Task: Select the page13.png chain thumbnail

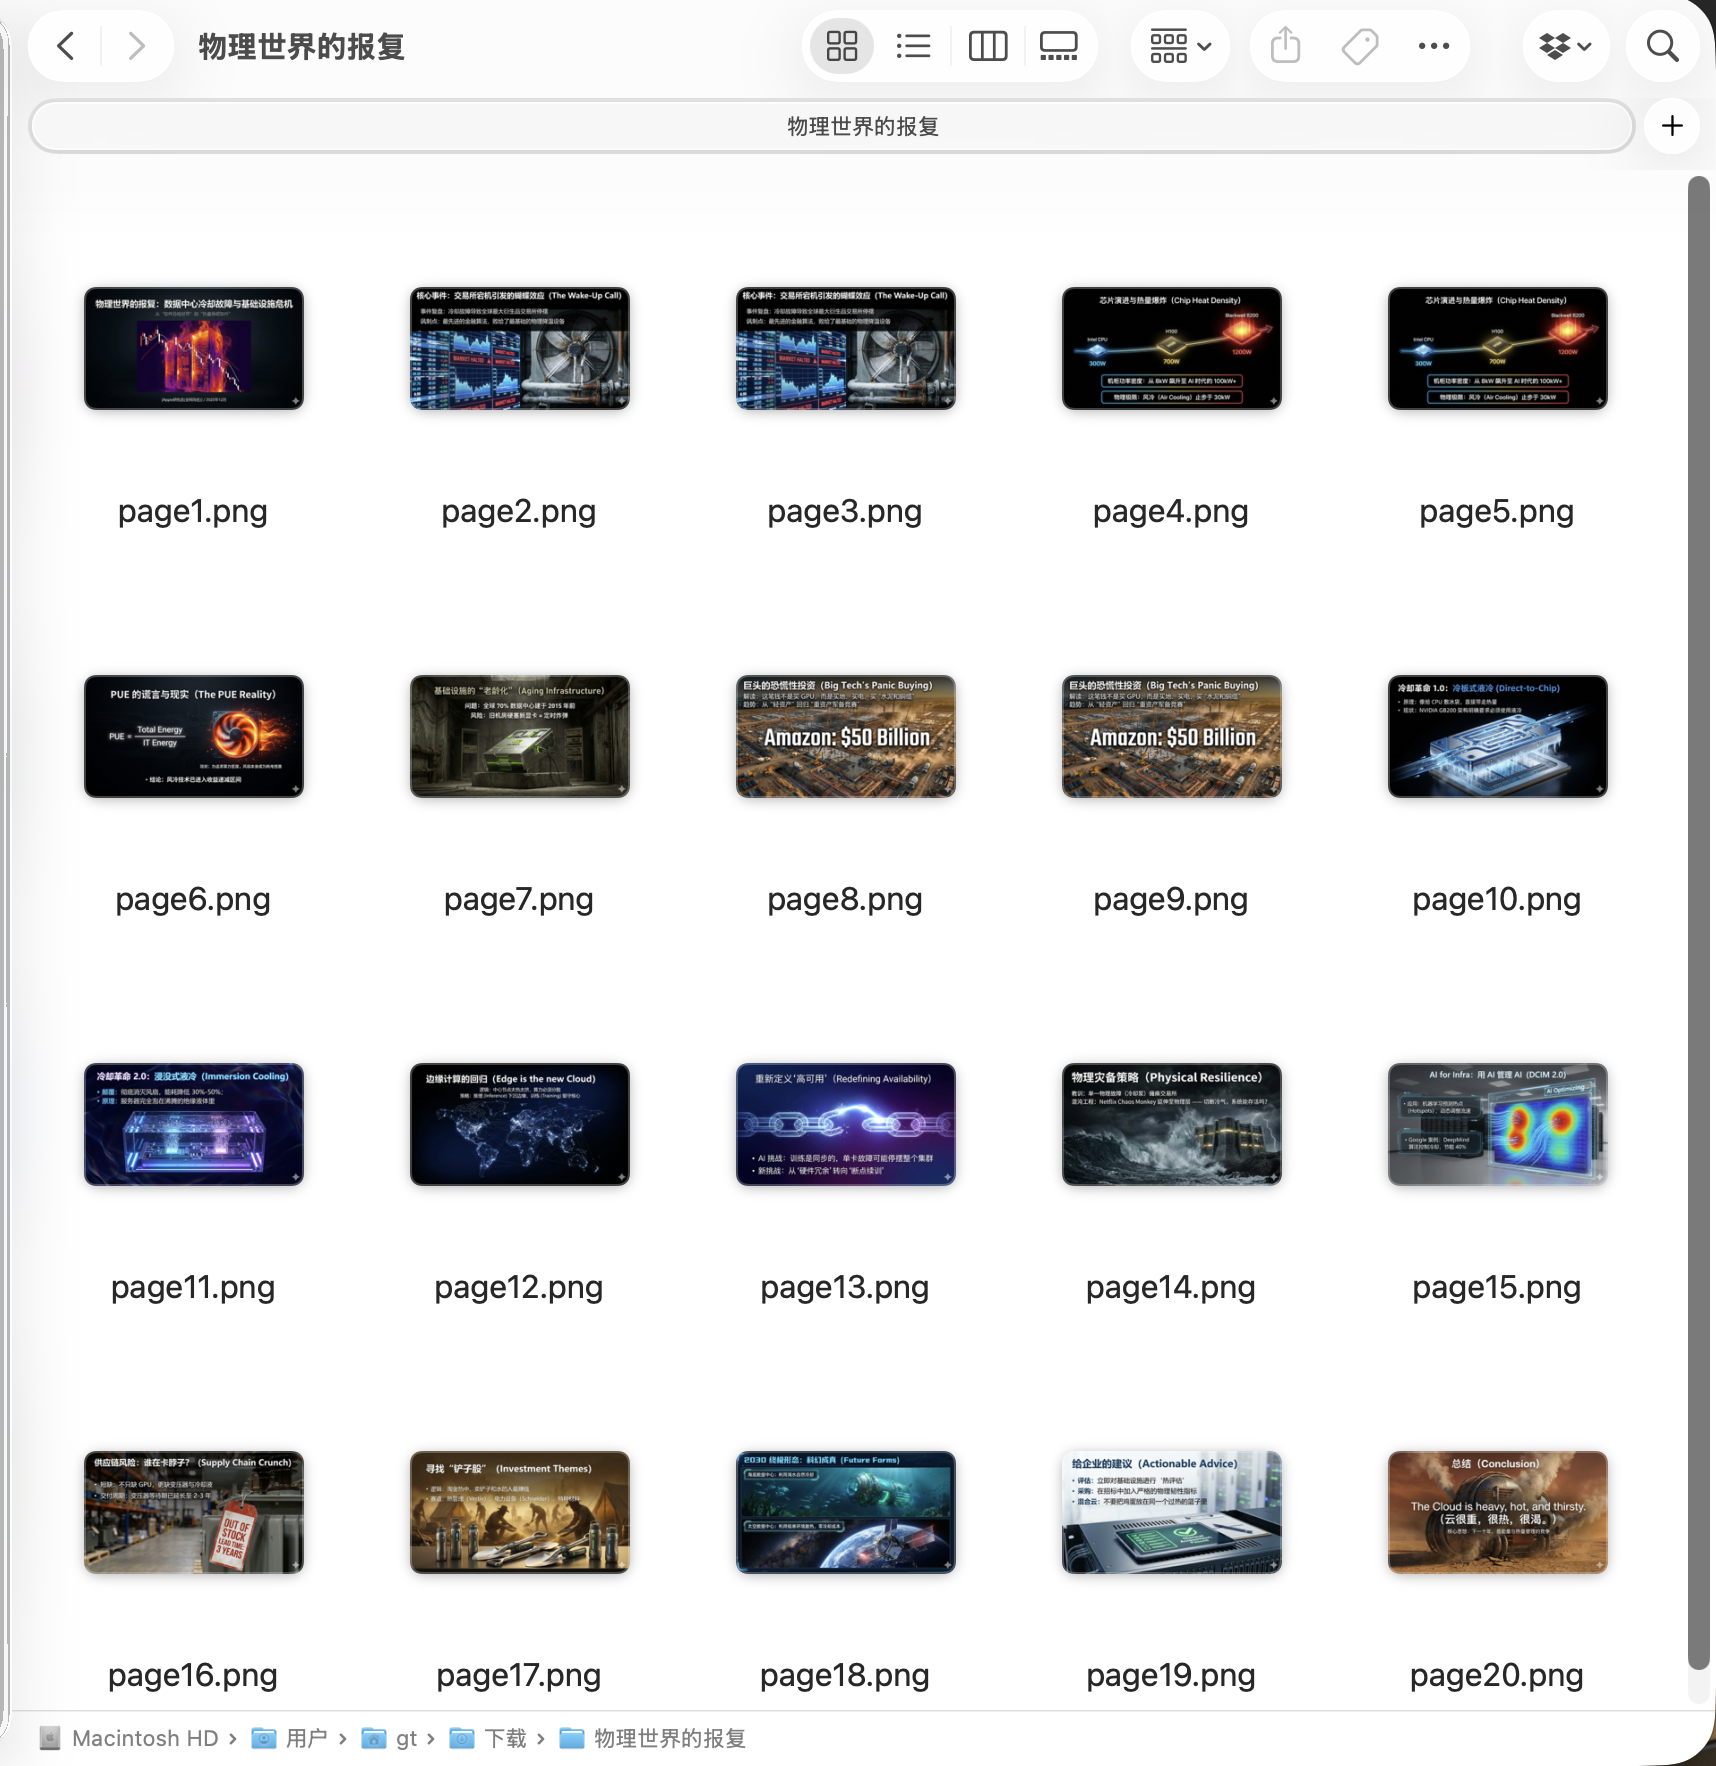Action: point(846,1124)
